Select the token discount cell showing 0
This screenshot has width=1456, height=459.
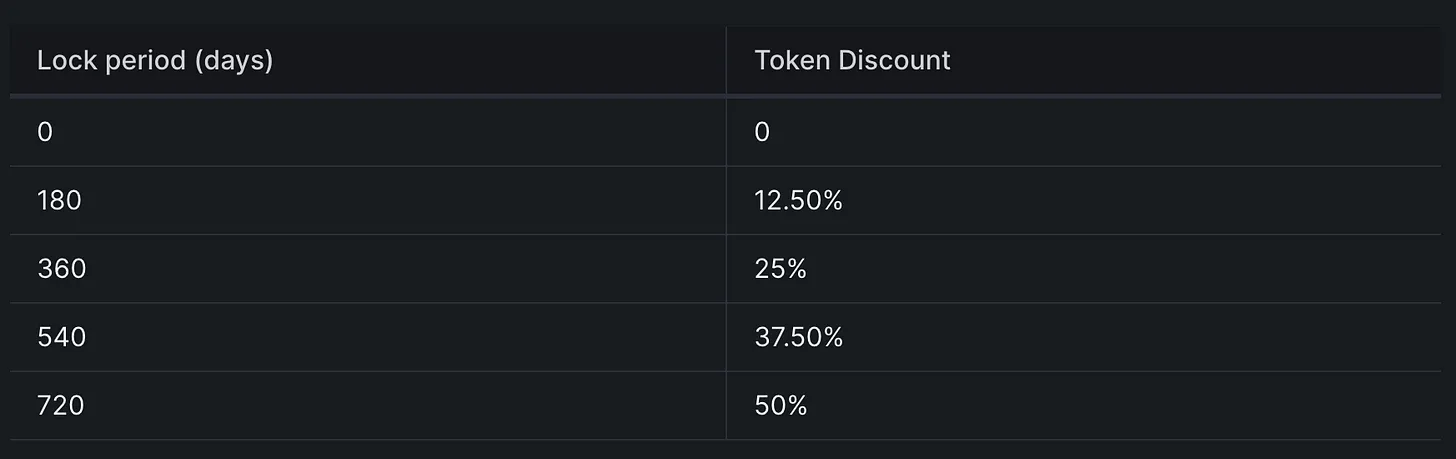(x=762, y=132)
